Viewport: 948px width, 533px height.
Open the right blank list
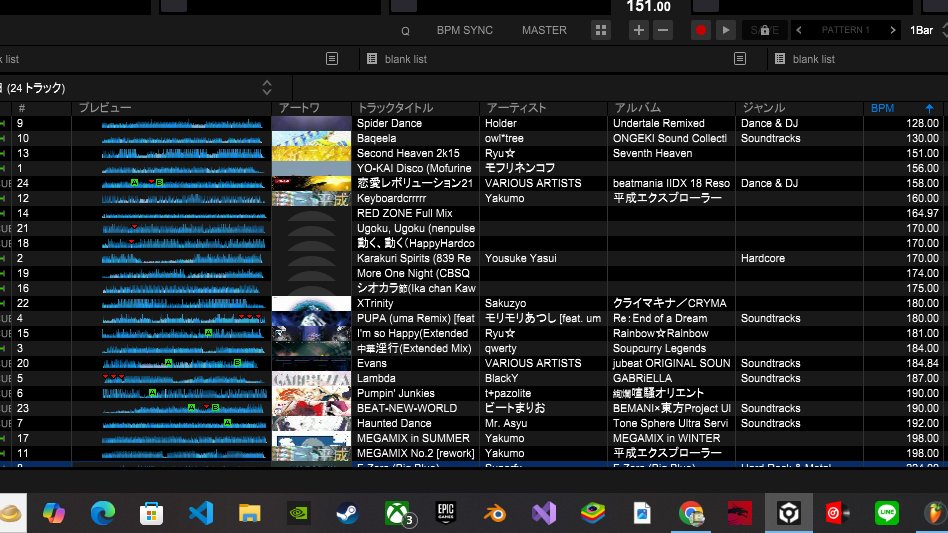click(x=814, y=59)
